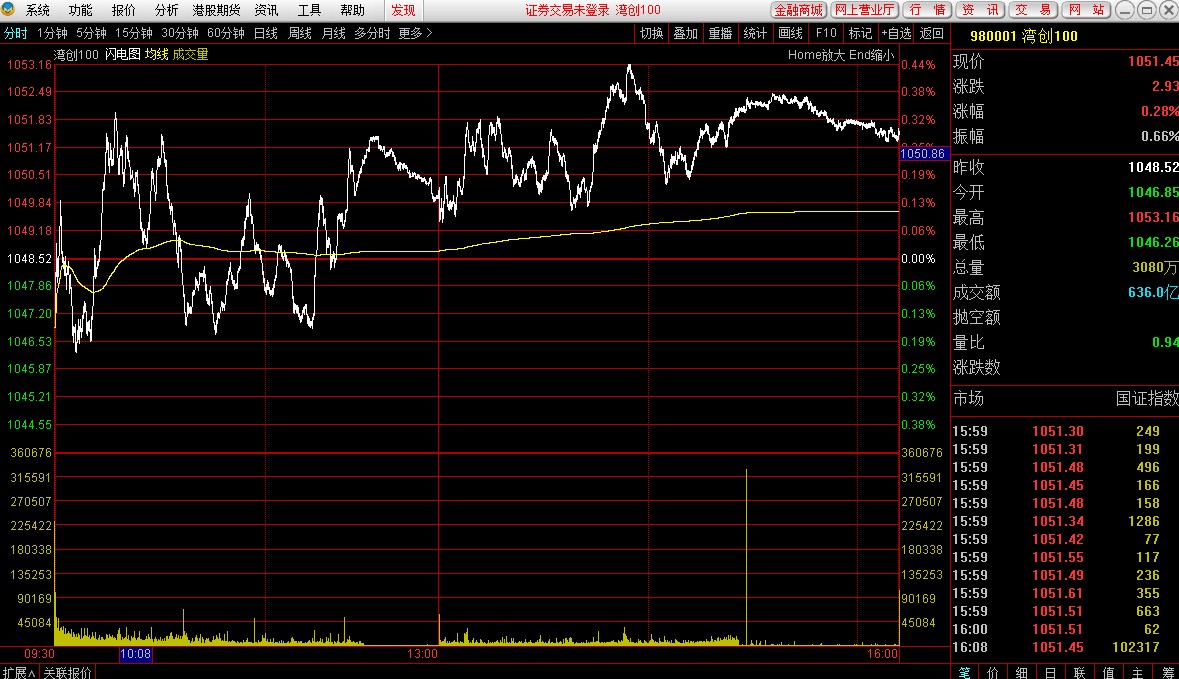
Task: Add stock using +自选 button
Action: point(896,33)
